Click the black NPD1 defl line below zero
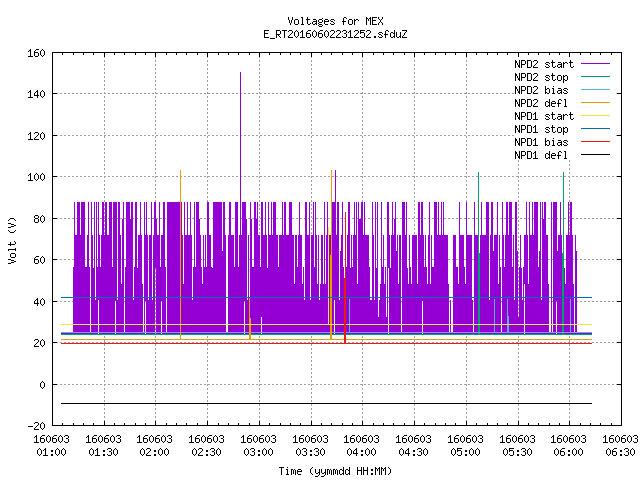 click(326, 403)
